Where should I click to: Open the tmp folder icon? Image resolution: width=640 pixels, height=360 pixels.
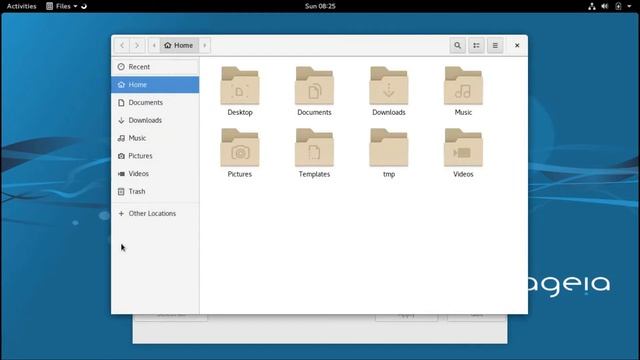pos(389,148)
